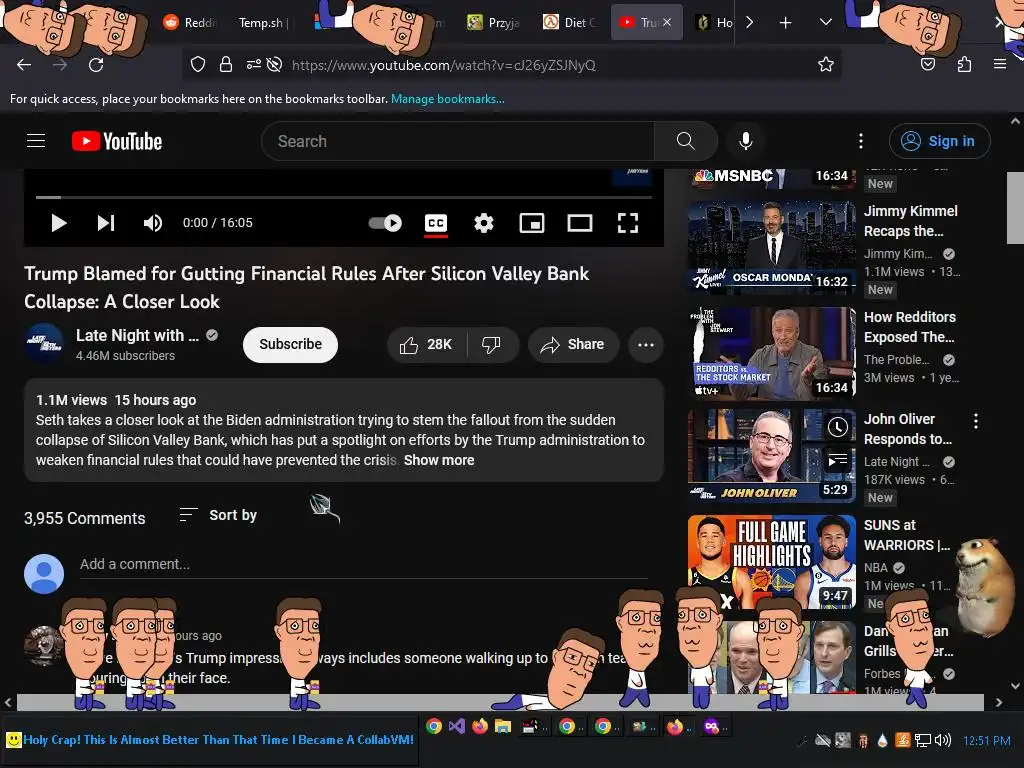Close the active YouTube tab
1024x768 pixels.
click(x=667, y=22)
